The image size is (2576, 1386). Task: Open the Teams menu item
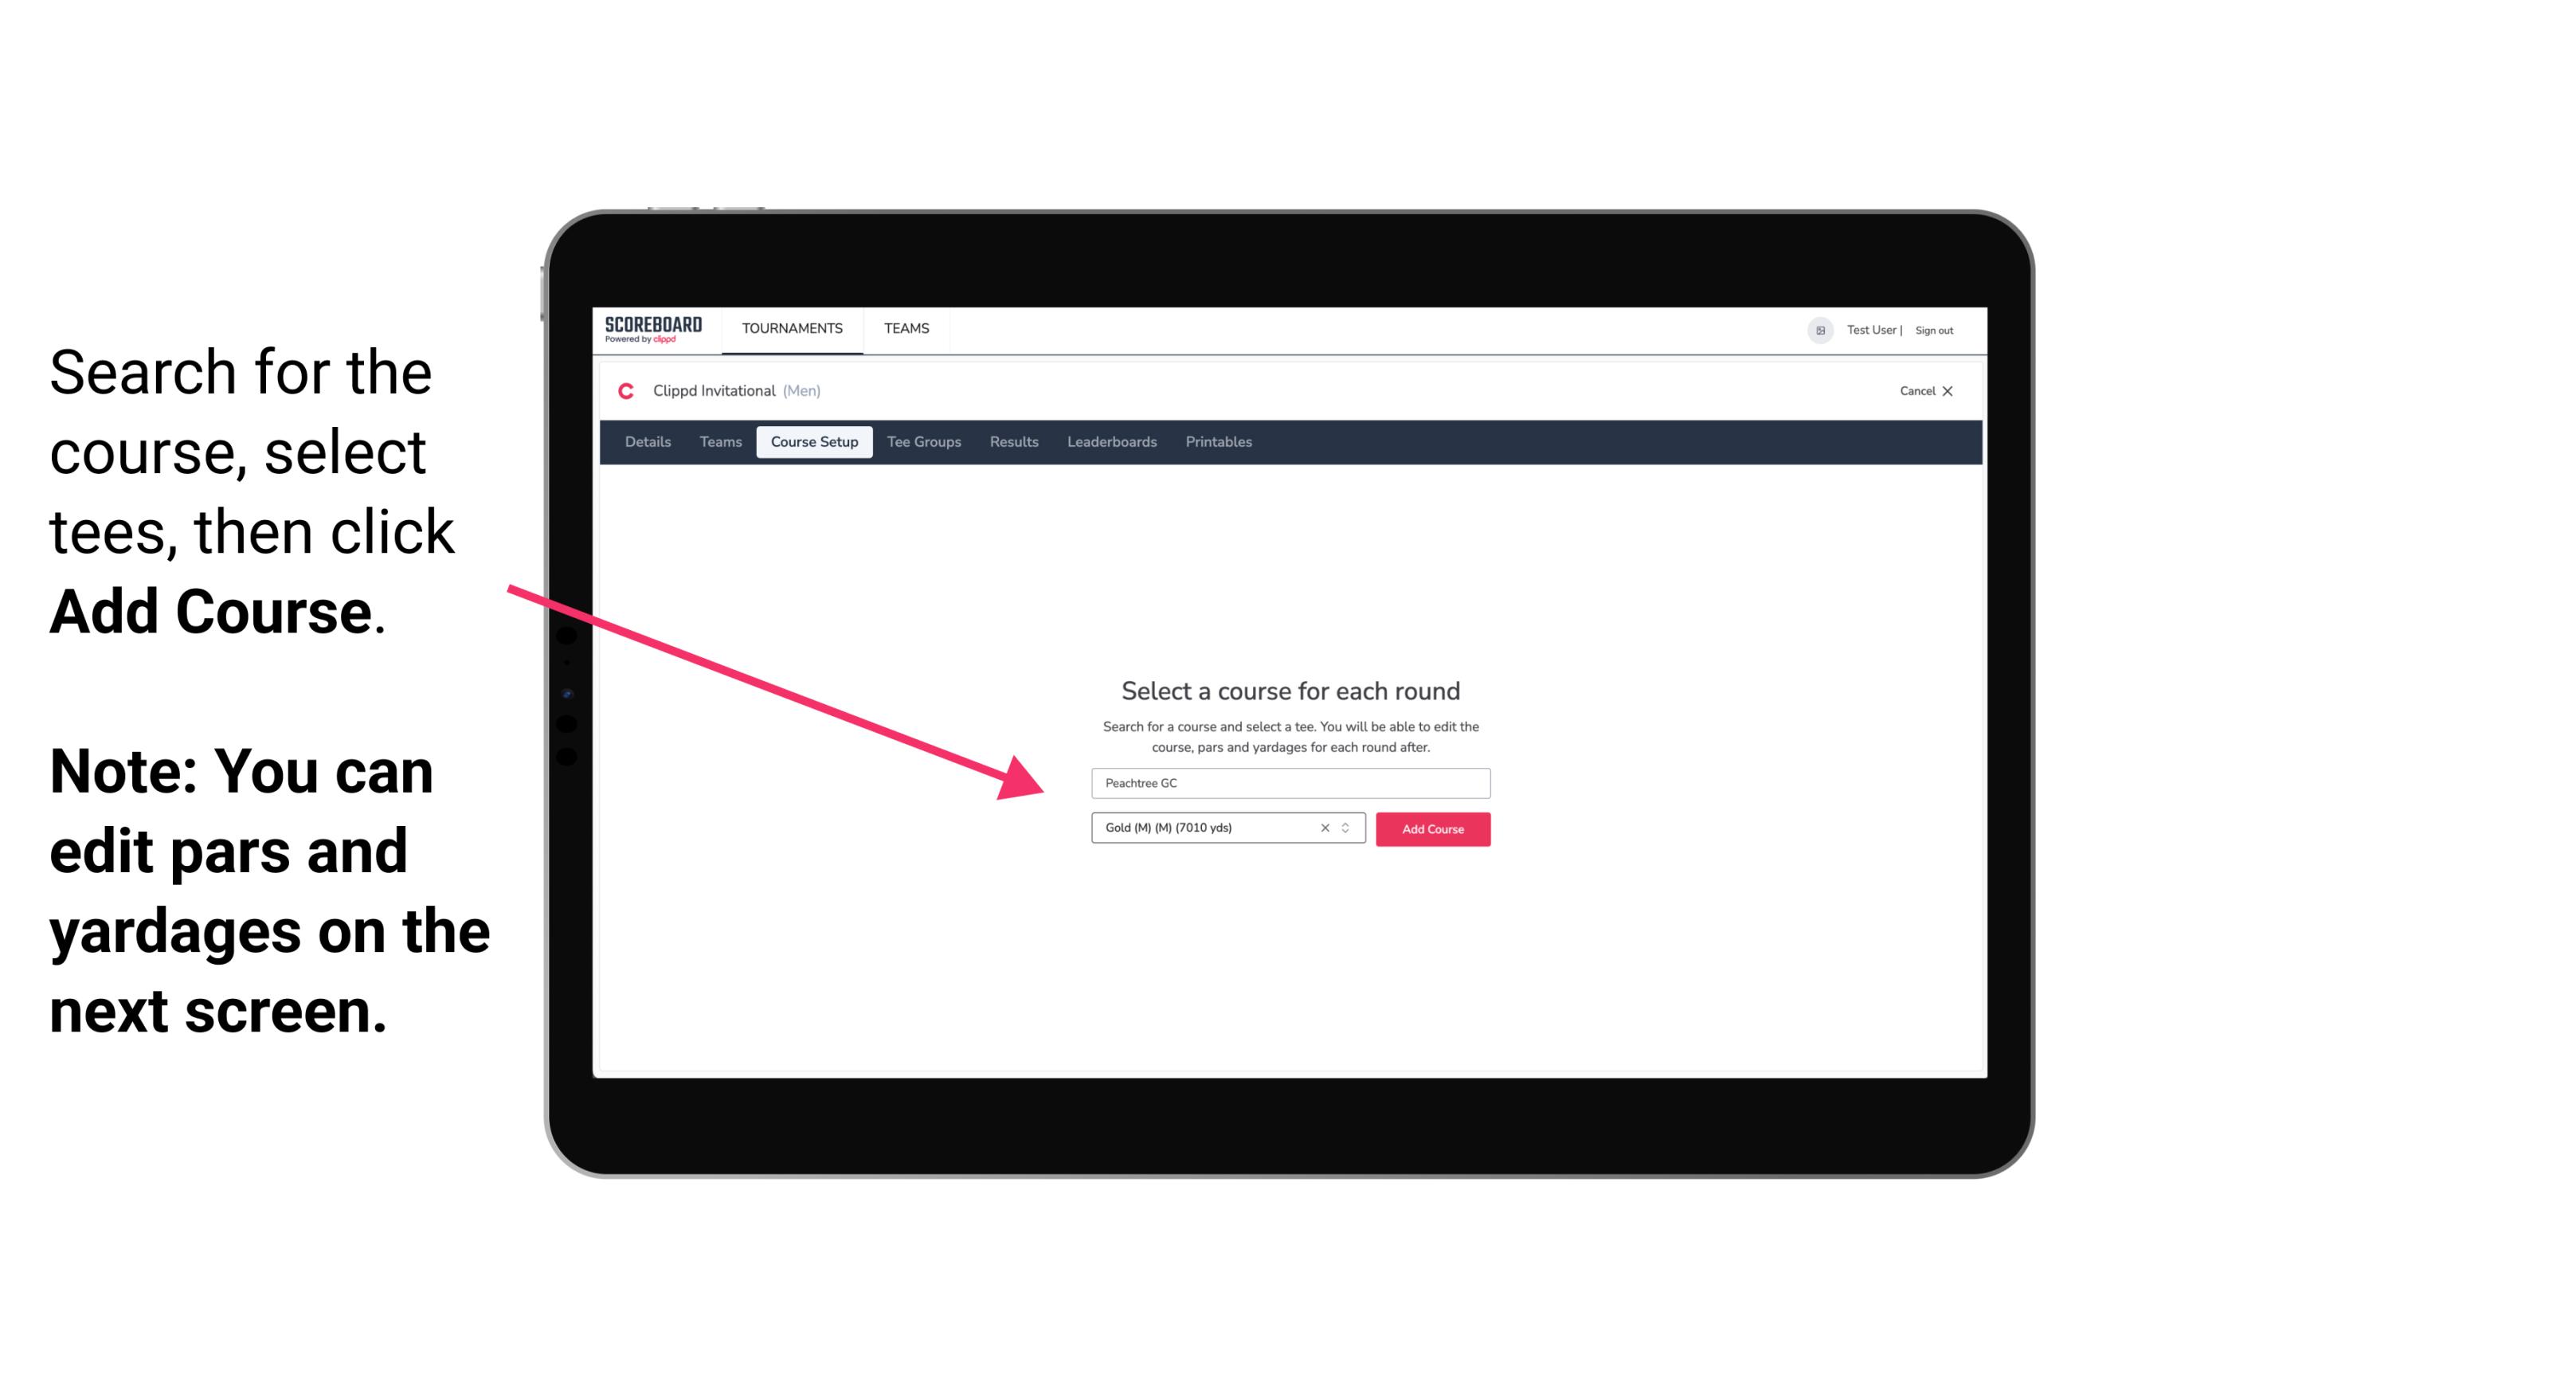click(x=904, y=327)
